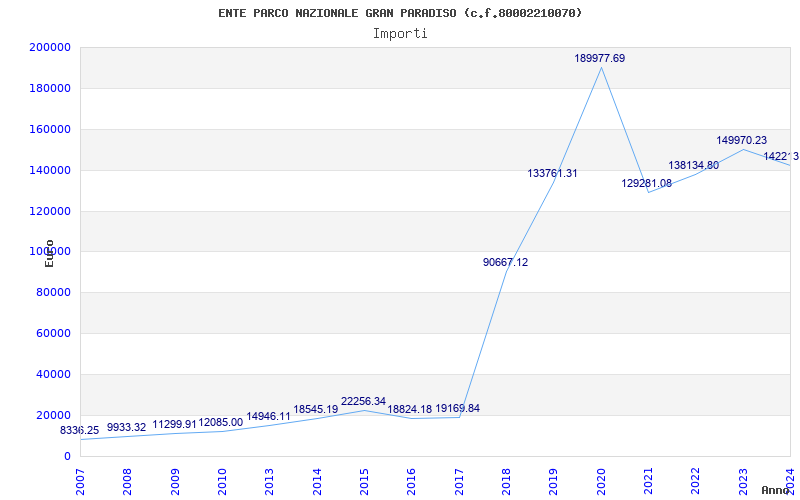800x500 pixels.
Task: Click the 200000 y-axis tick label
Action: (50, 47)
